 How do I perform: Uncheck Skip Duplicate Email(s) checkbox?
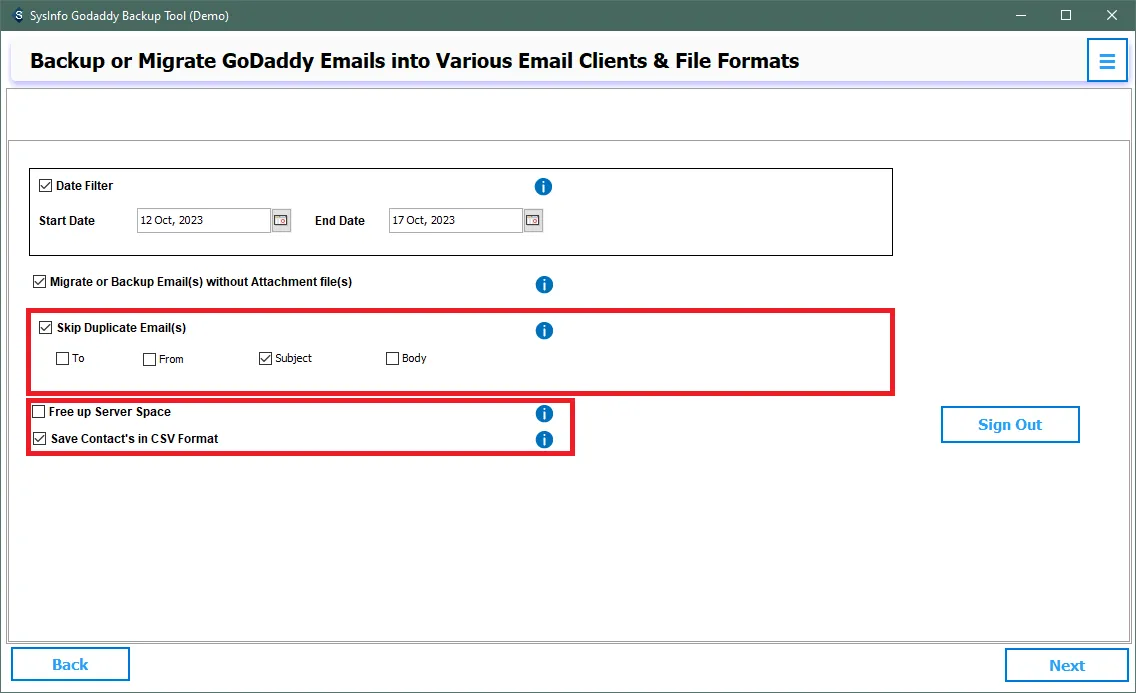[x=46, y=327]
